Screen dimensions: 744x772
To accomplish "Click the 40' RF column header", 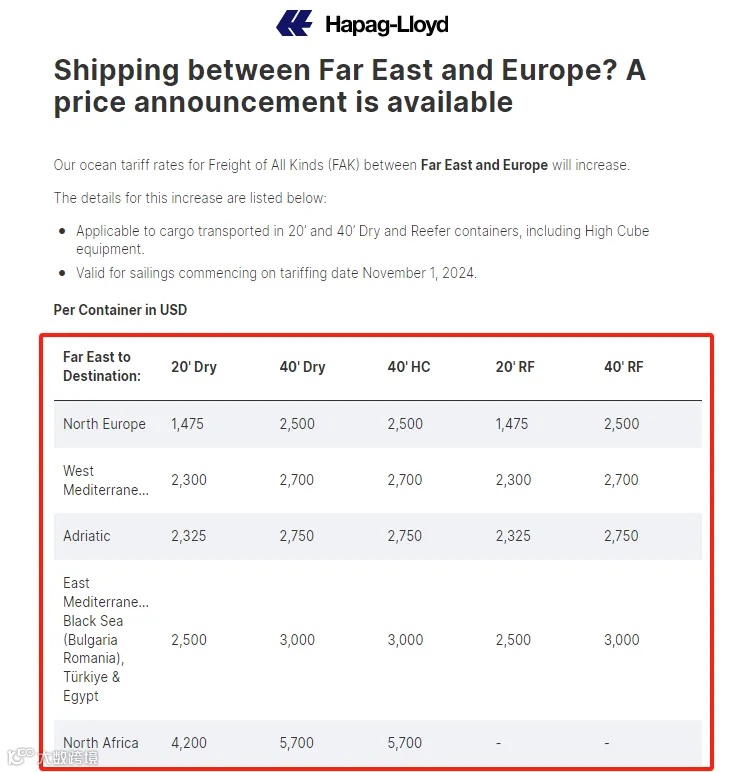I will click(624, 367).
